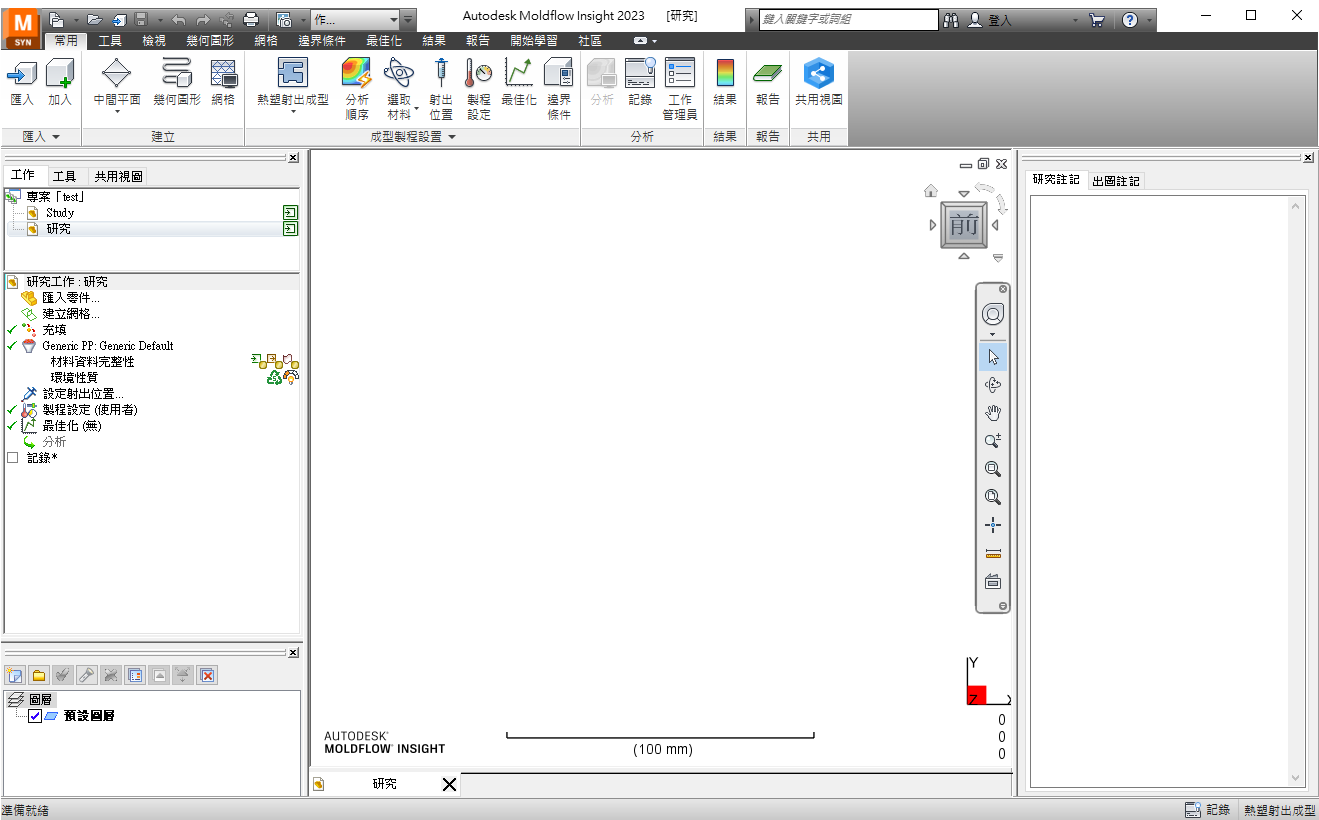Expand the 熱塑射出成型 process dropdown

[x=293, y=112]
